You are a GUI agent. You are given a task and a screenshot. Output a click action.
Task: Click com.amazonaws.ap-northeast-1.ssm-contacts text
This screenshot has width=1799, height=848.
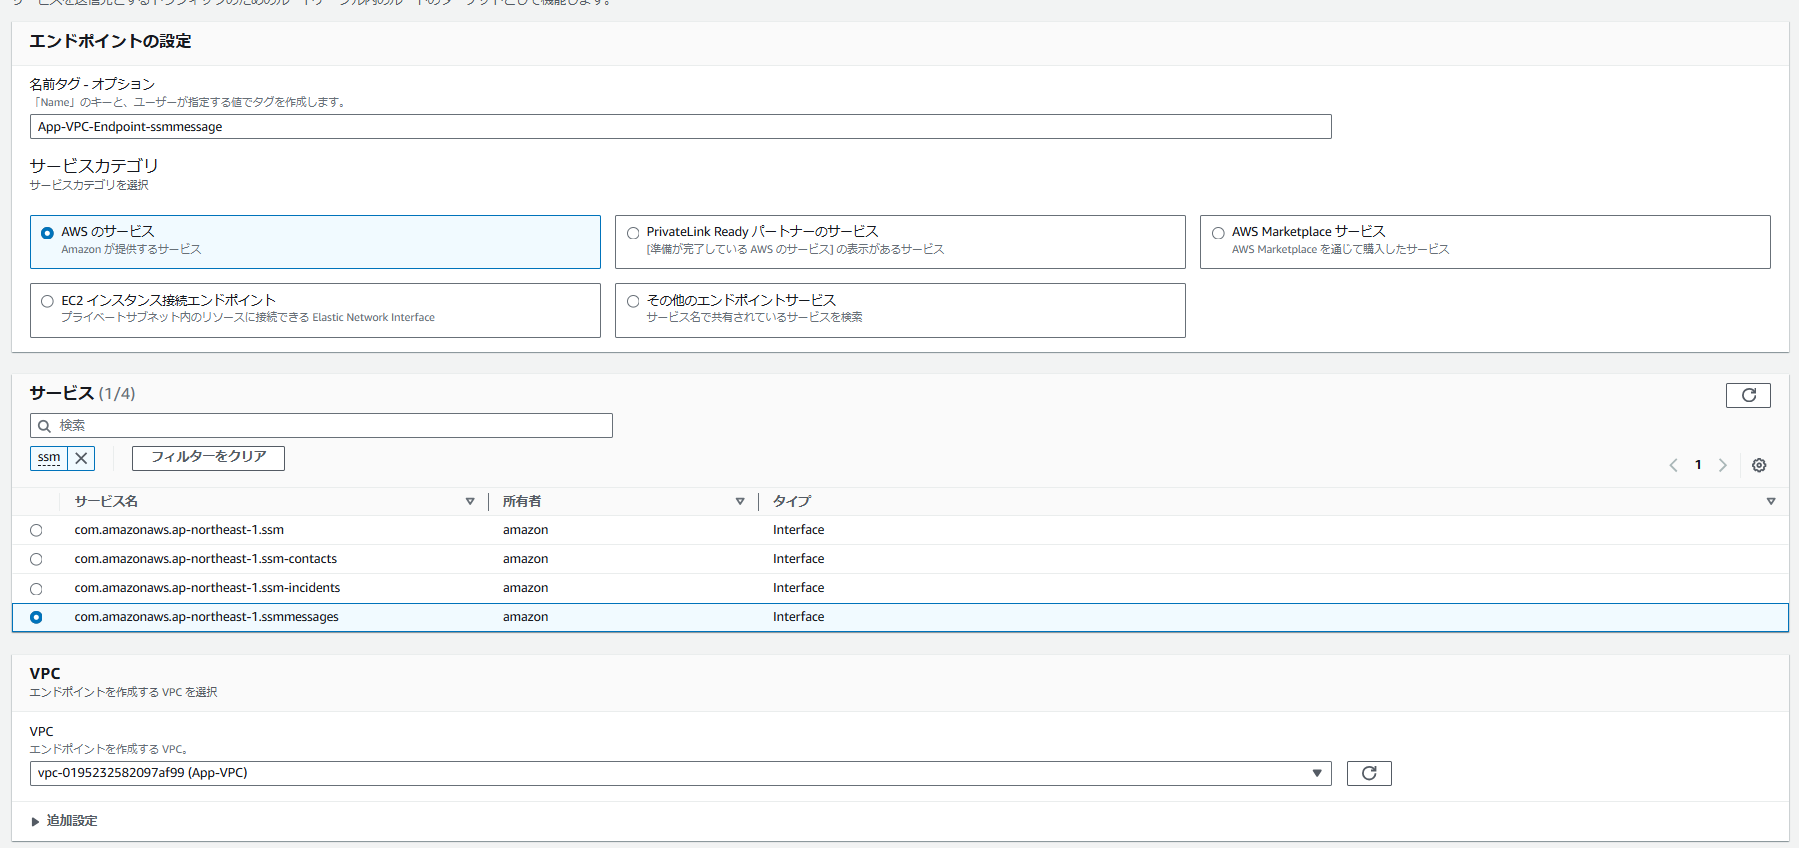coord(205,559)
